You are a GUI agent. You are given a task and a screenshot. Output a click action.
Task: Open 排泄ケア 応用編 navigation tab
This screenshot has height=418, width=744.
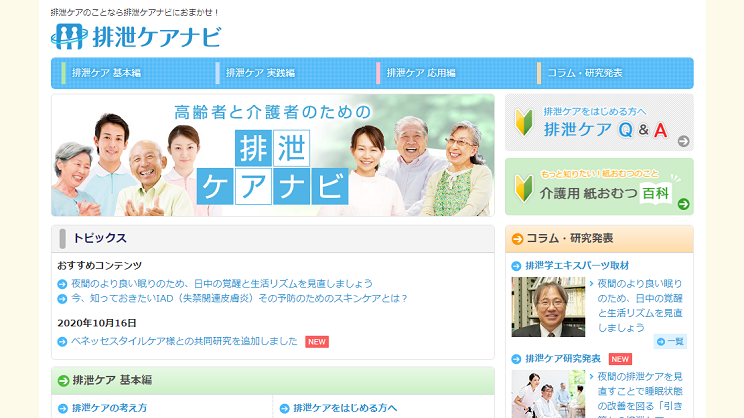[421, 73]
